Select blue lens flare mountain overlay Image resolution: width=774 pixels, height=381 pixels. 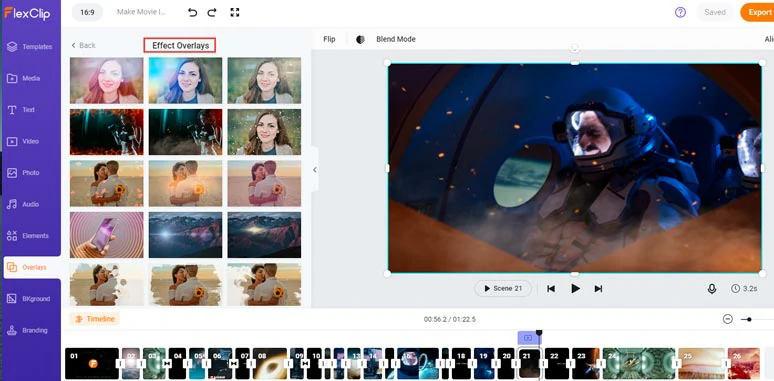[x=185, y=235]
